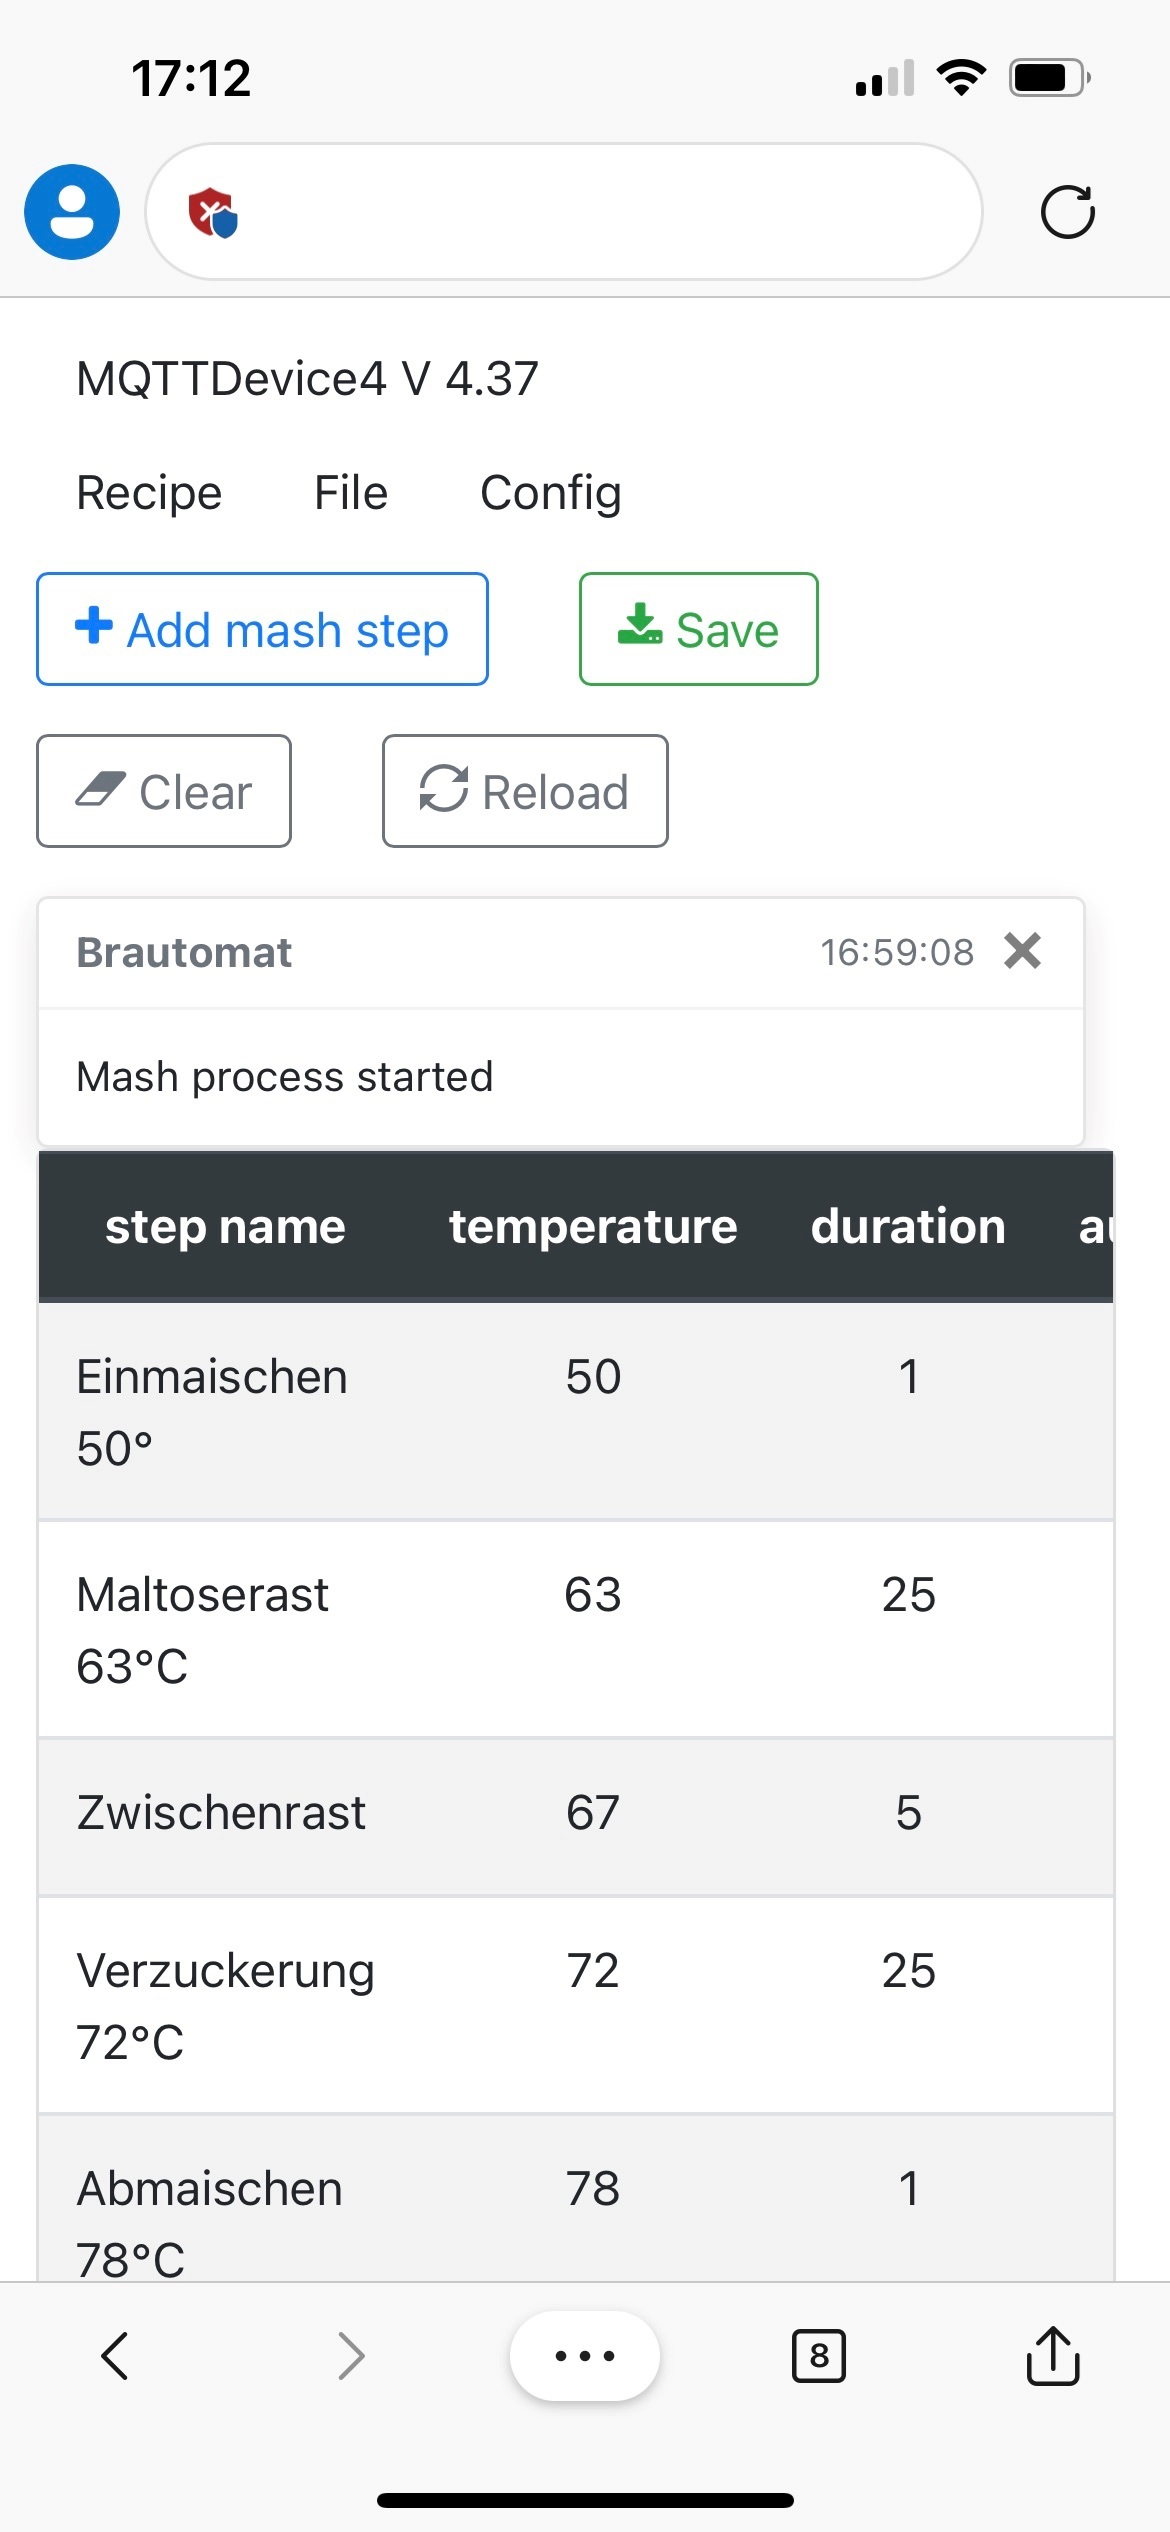
Task: Click the MQTTDevice4 V 4.37 title
Action: click(x=307, y=379)
